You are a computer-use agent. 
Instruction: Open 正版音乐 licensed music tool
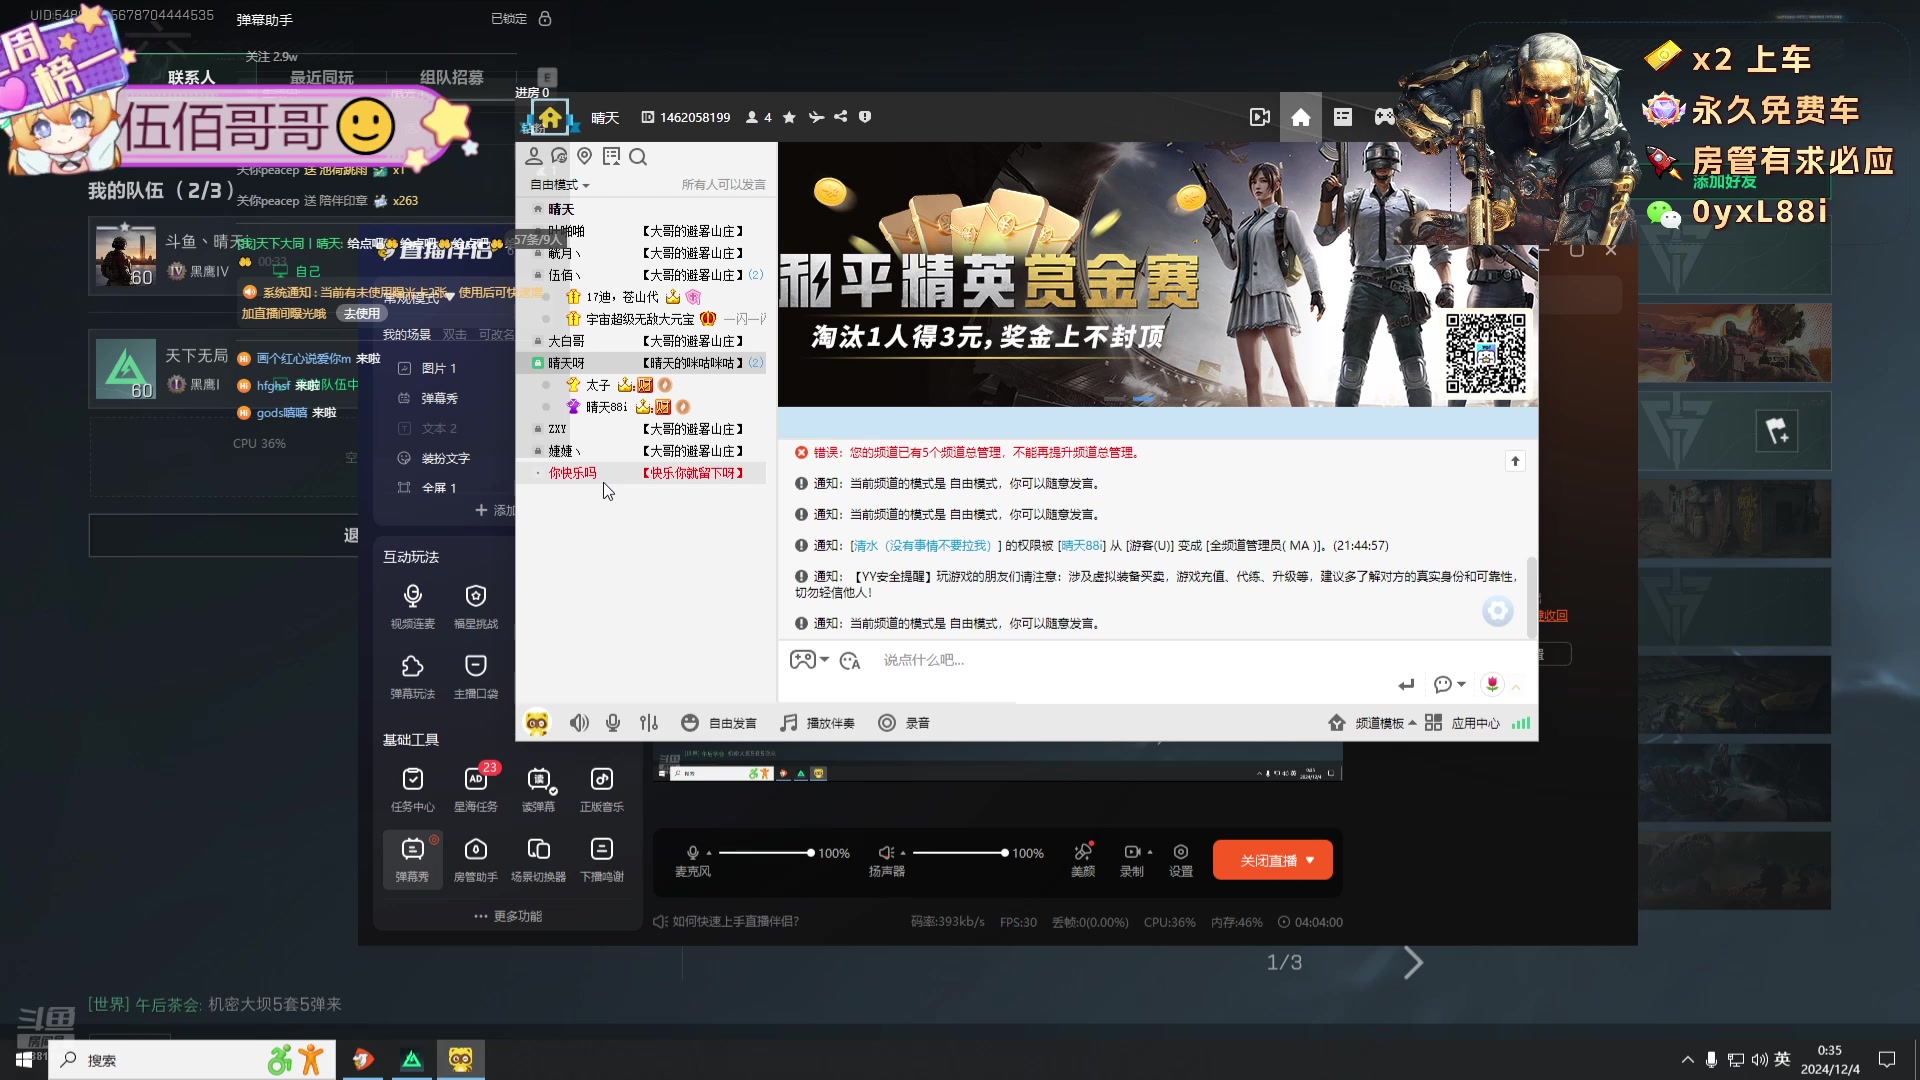(x=602, y=789)
